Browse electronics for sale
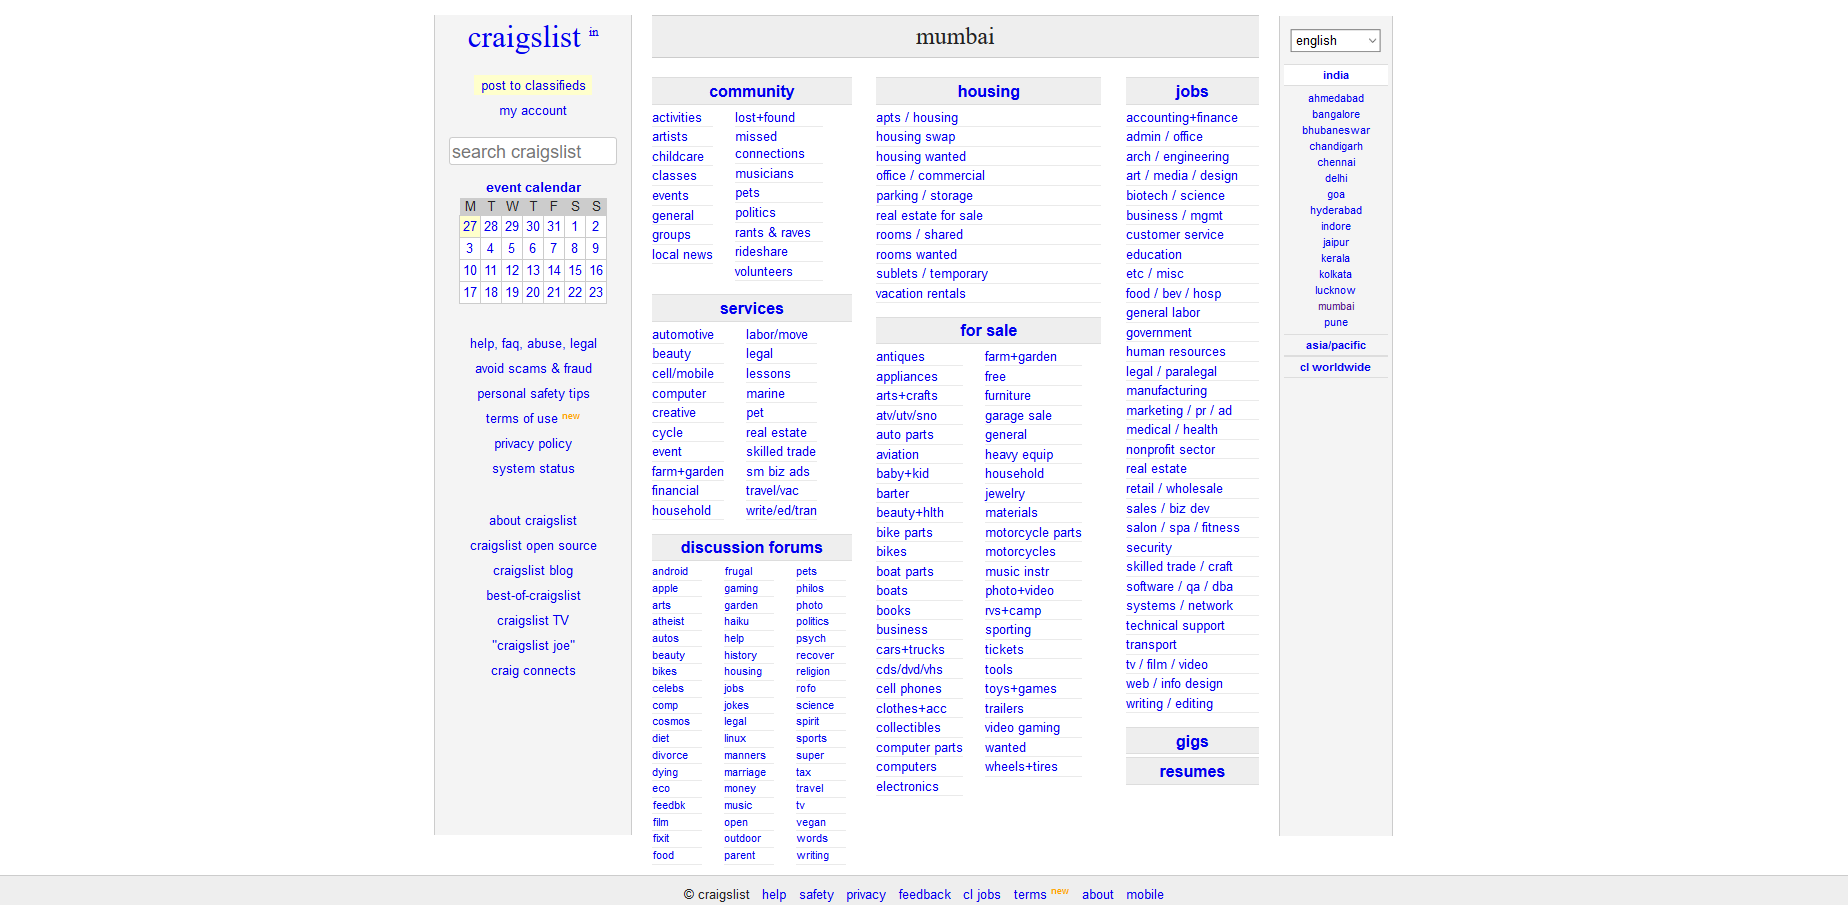Viewport: 1848px width, 905px height. tap(907, 787)
